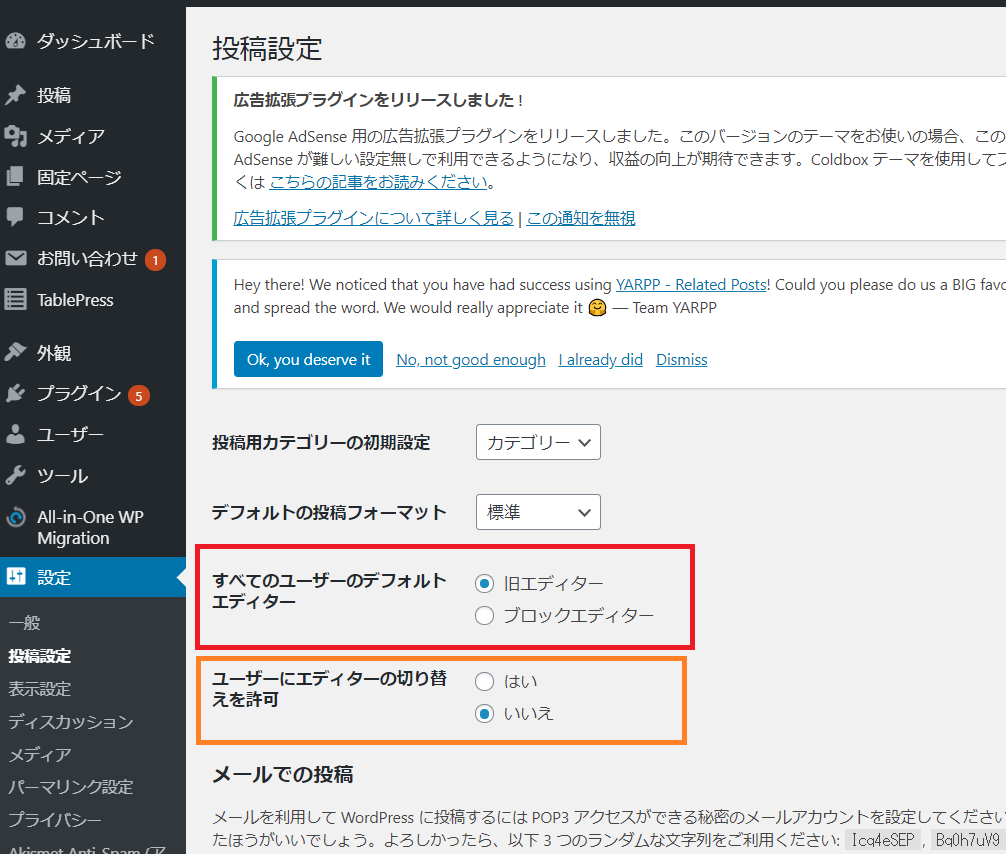Select the ブロックエディター radio button
The image size is (1006, 854).
pos(485,616)
